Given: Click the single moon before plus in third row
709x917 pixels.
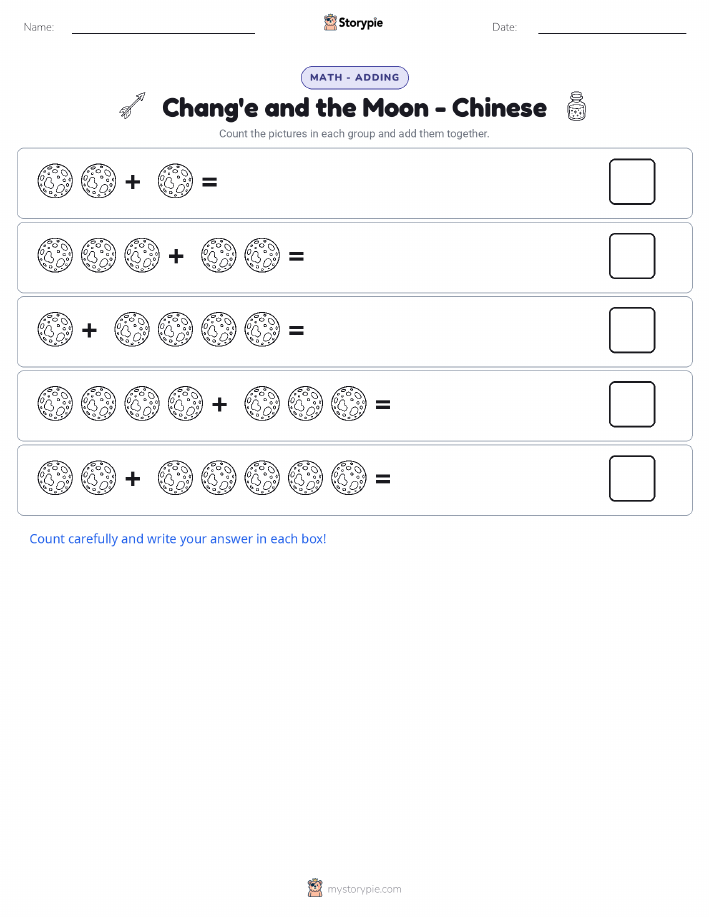Looking at the screenshot, I should (55, 329).
